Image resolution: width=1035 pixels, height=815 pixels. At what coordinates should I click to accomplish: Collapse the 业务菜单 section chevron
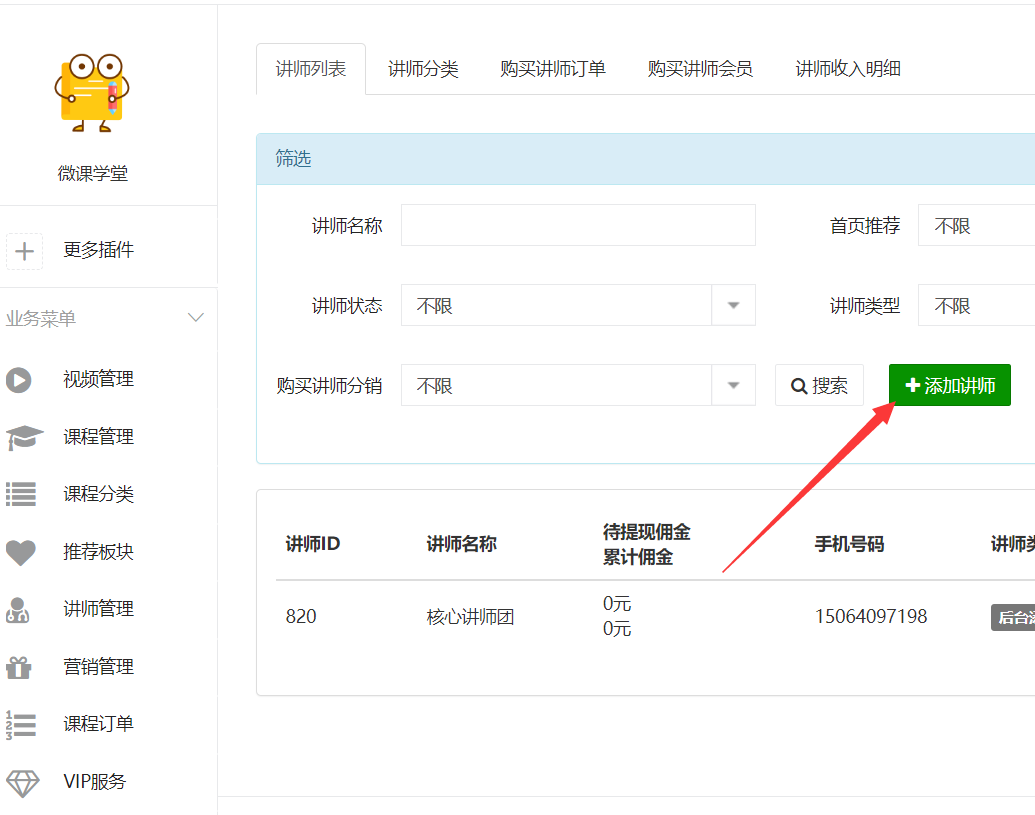point(195,317)
